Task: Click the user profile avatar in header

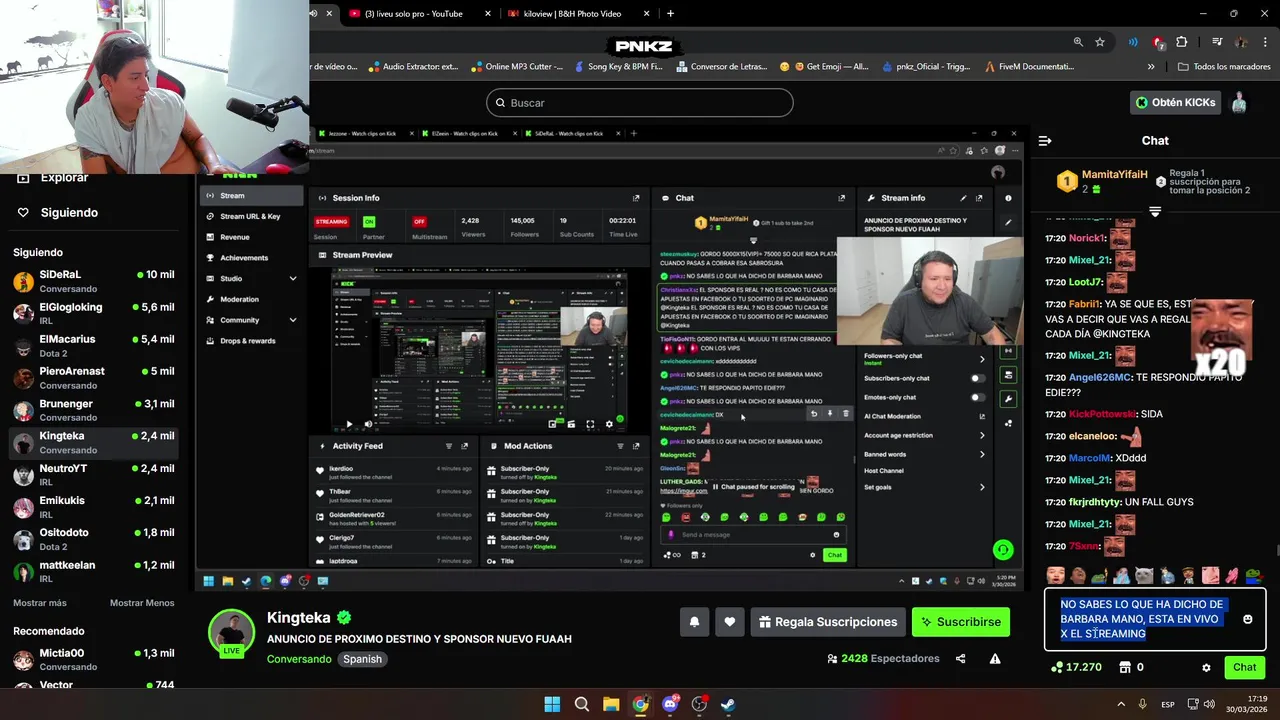Action: pos(1239,102)
